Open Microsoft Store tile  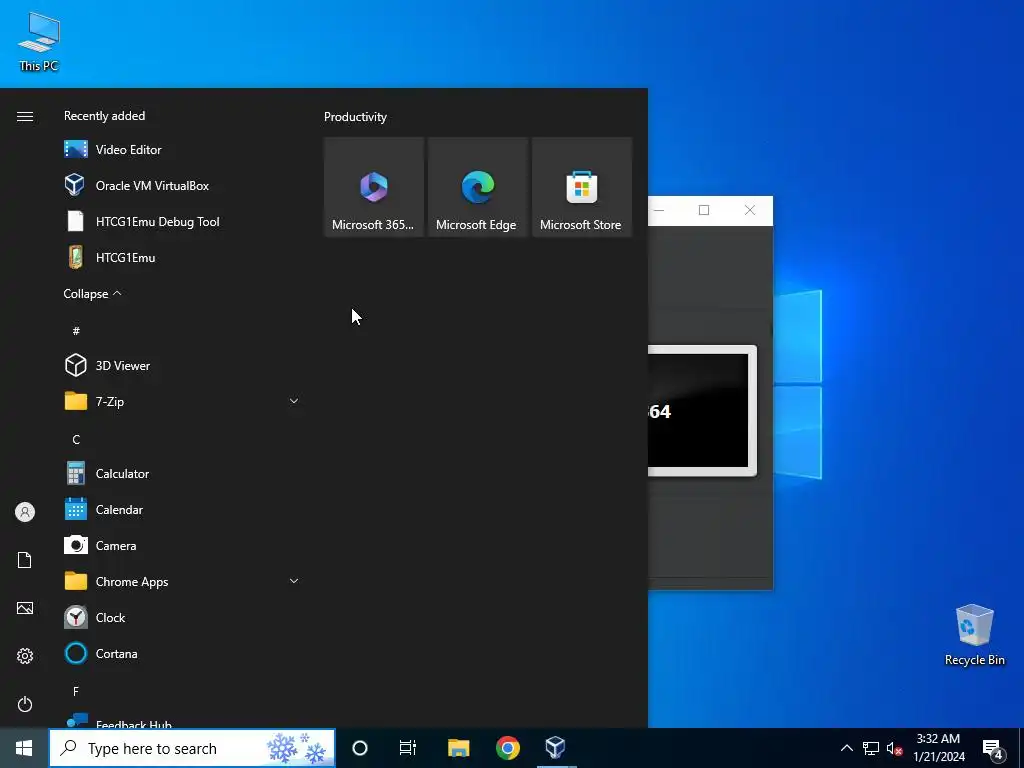pyautogui.click(x=582, y=187)
